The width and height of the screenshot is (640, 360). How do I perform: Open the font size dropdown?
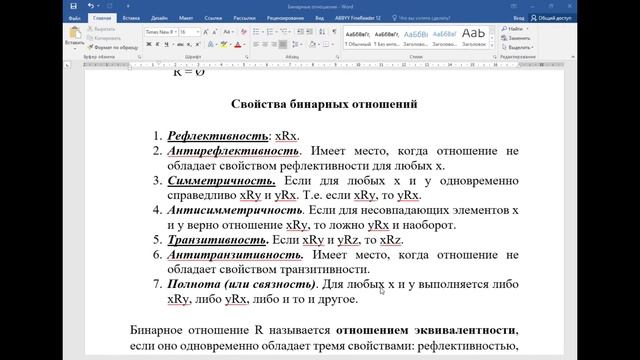[x=198, y=32]
